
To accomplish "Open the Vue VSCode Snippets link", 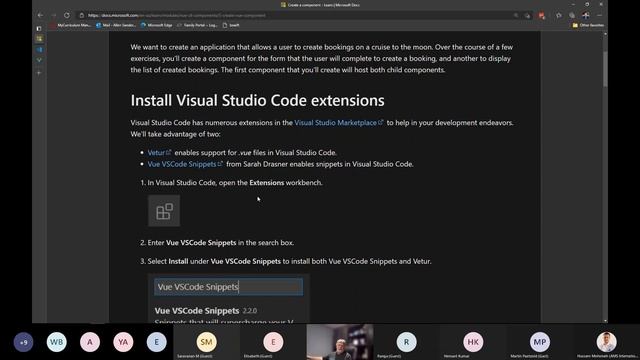I will [x=185, y=164].
